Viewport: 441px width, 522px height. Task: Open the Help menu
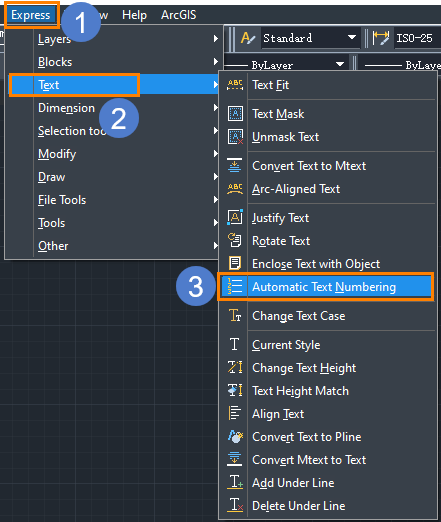[134, 15]
